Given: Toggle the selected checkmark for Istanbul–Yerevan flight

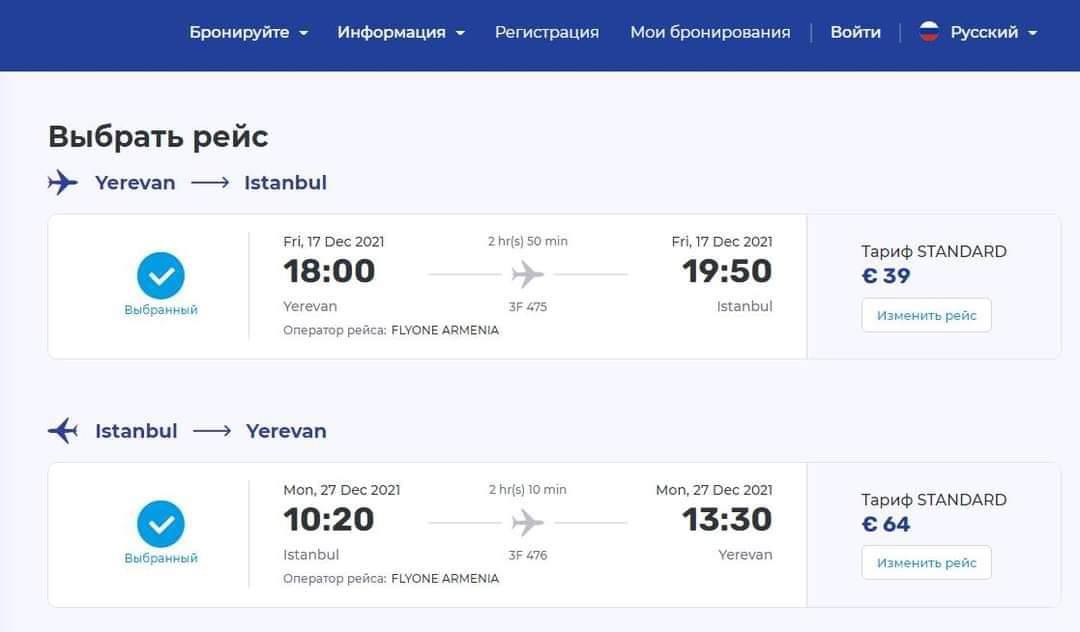Looking at the screenshot, I should (161, 524).
